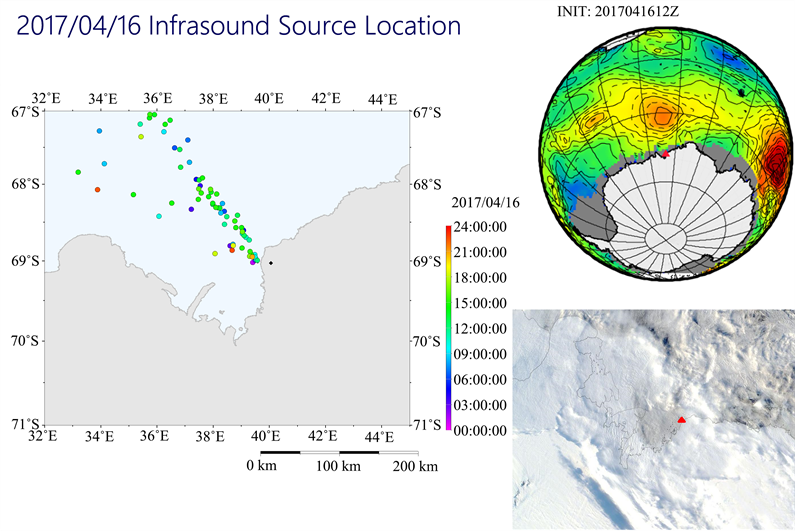Screen dimensions: 795x531
Task: Click the black diamond station marker on the map
Action: click(x=271, y=263)
